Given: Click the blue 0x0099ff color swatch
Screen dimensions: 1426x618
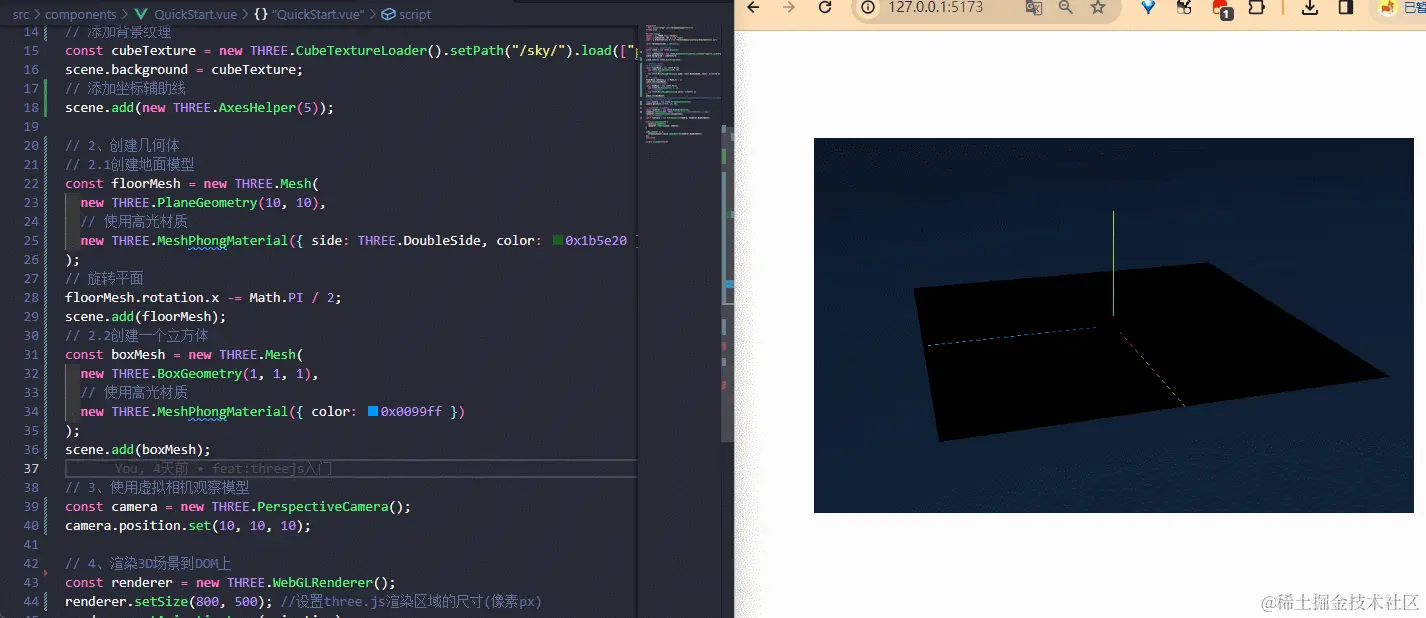Looking at the screenshot, I should 373,412.
